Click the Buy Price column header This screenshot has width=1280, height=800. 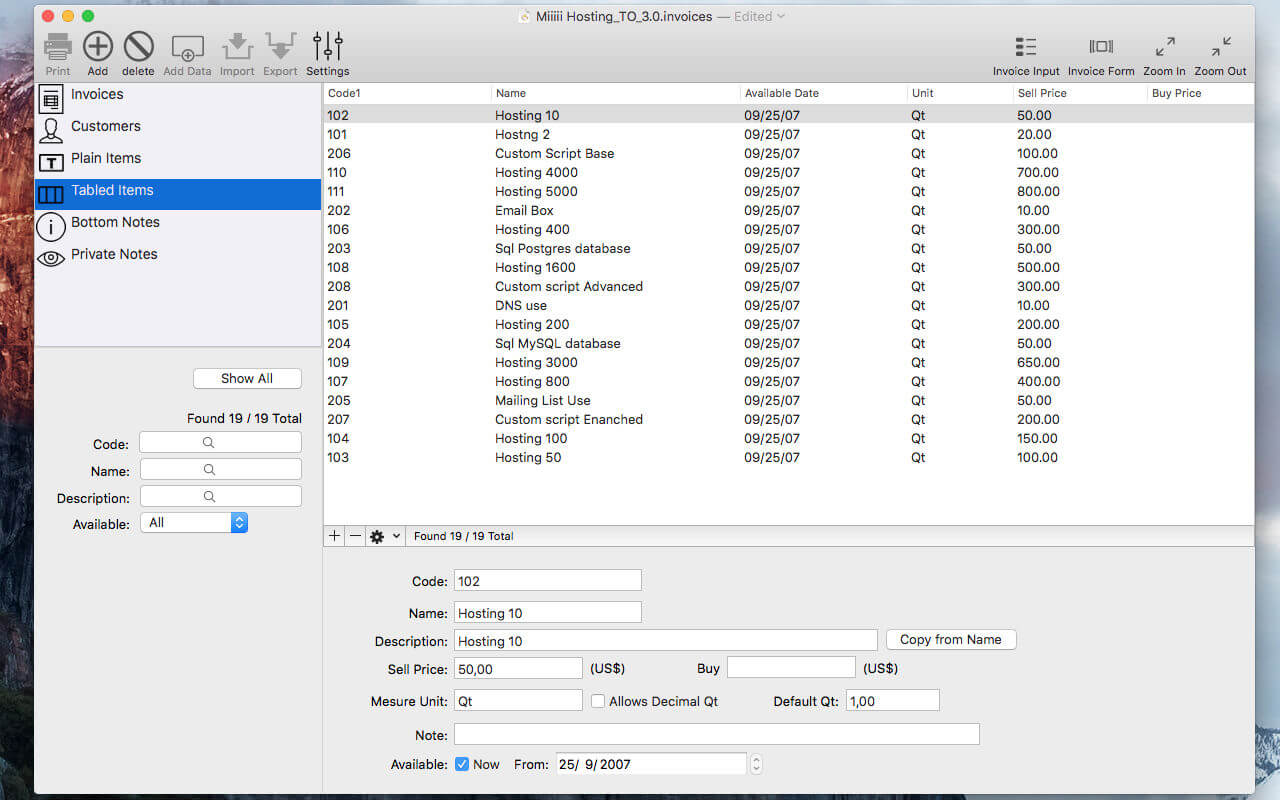click(x=1201, y=93)
